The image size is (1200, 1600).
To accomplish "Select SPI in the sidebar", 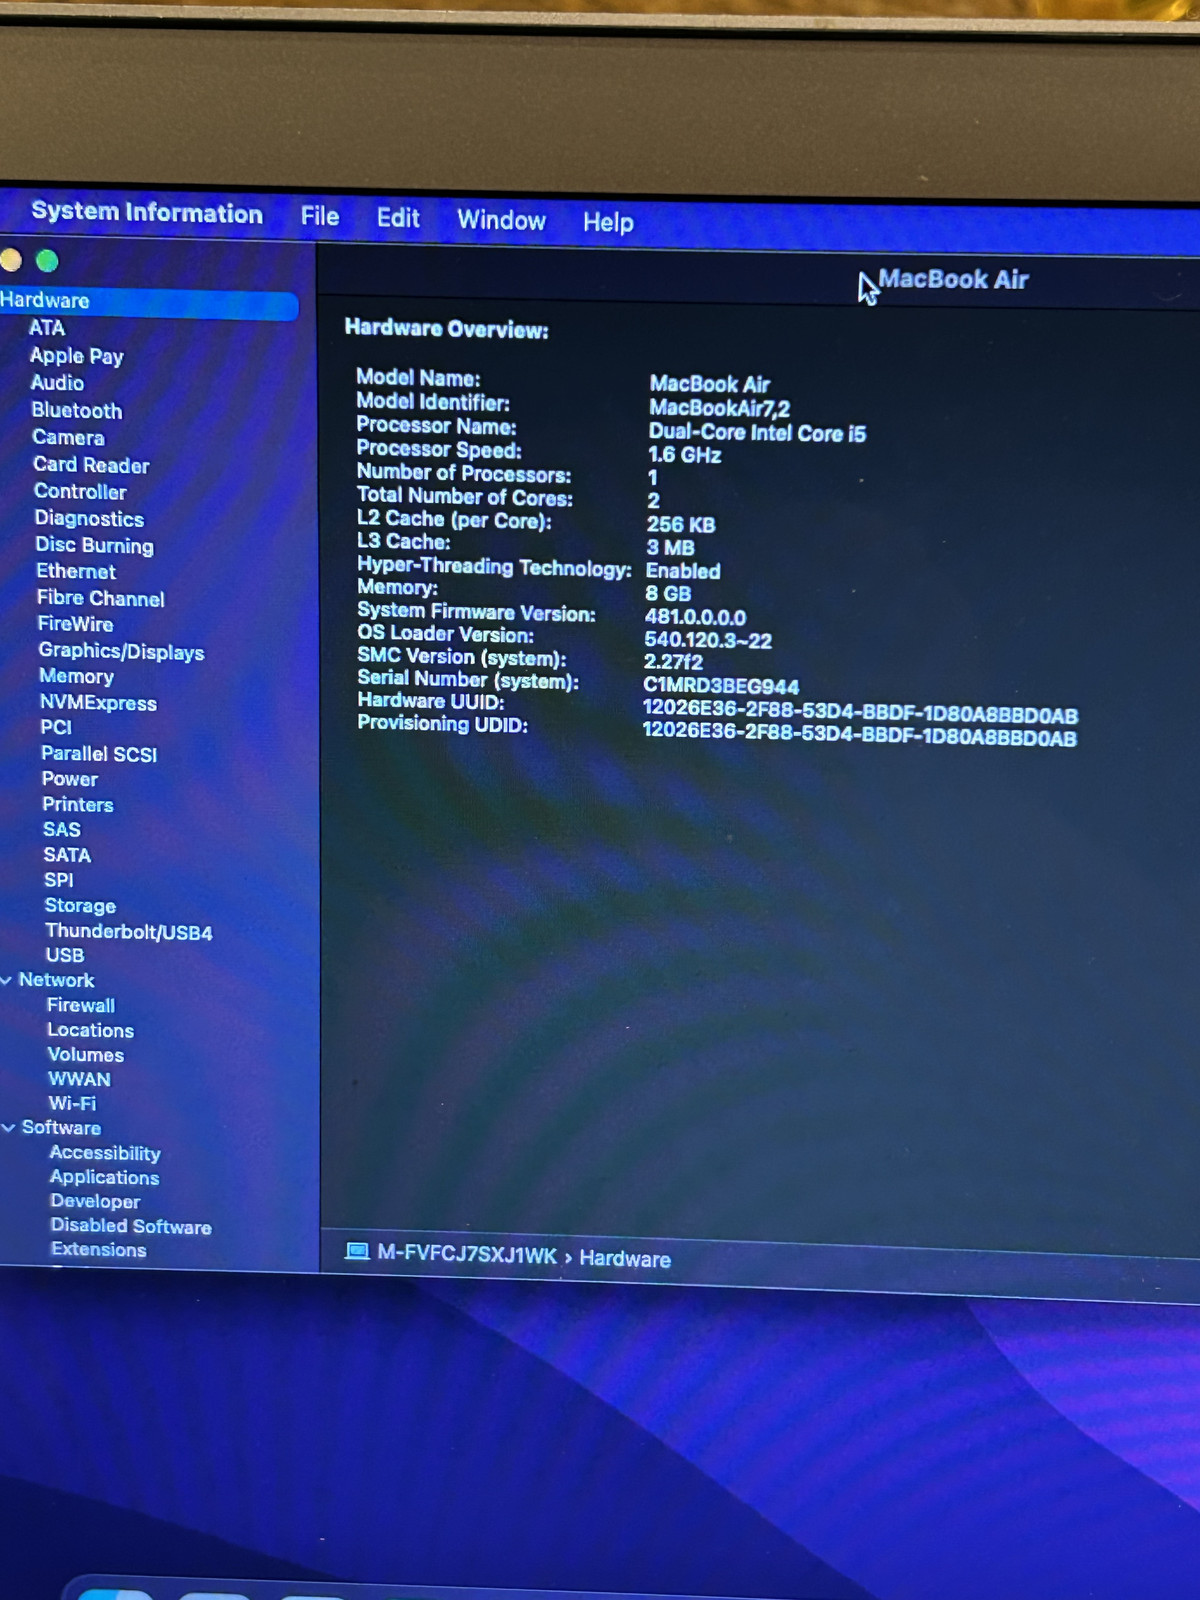I will [59, 880].
